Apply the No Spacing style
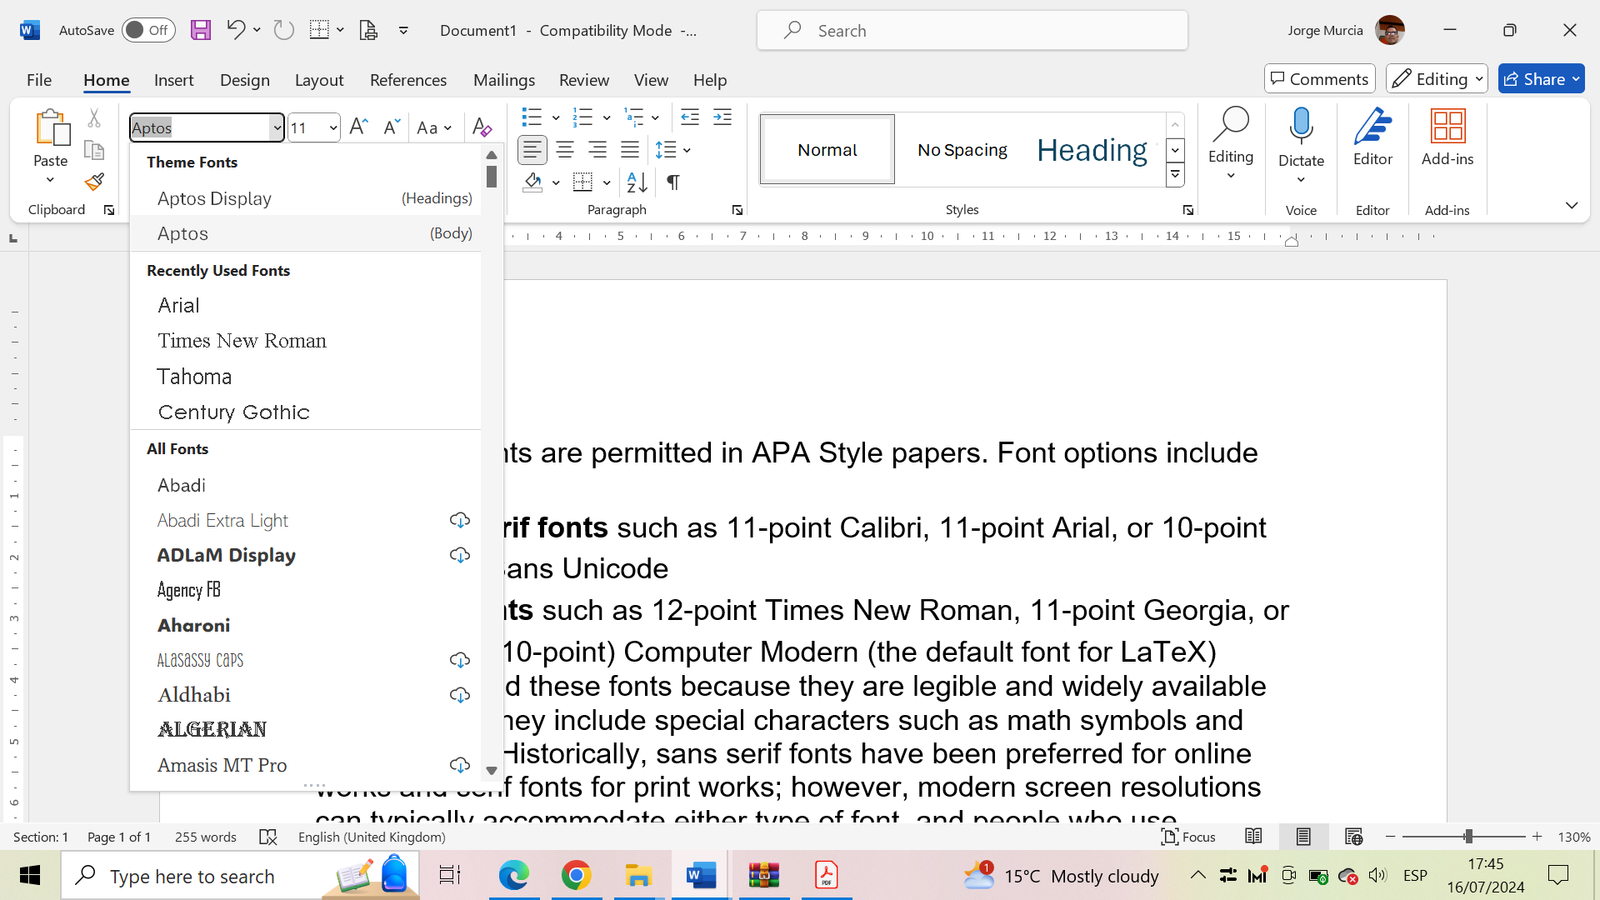This screenshot has height=900, width=1600. (x=962, y=150)
